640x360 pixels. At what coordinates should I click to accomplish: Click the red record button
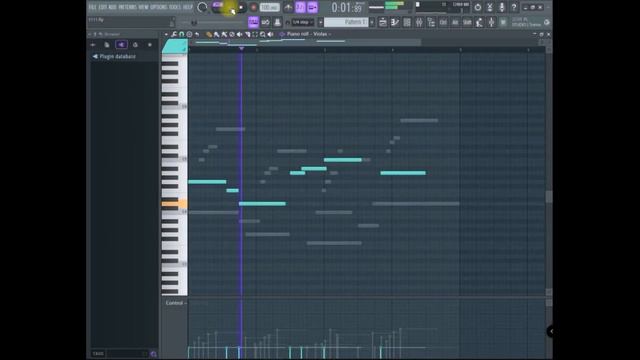(253, 7)
